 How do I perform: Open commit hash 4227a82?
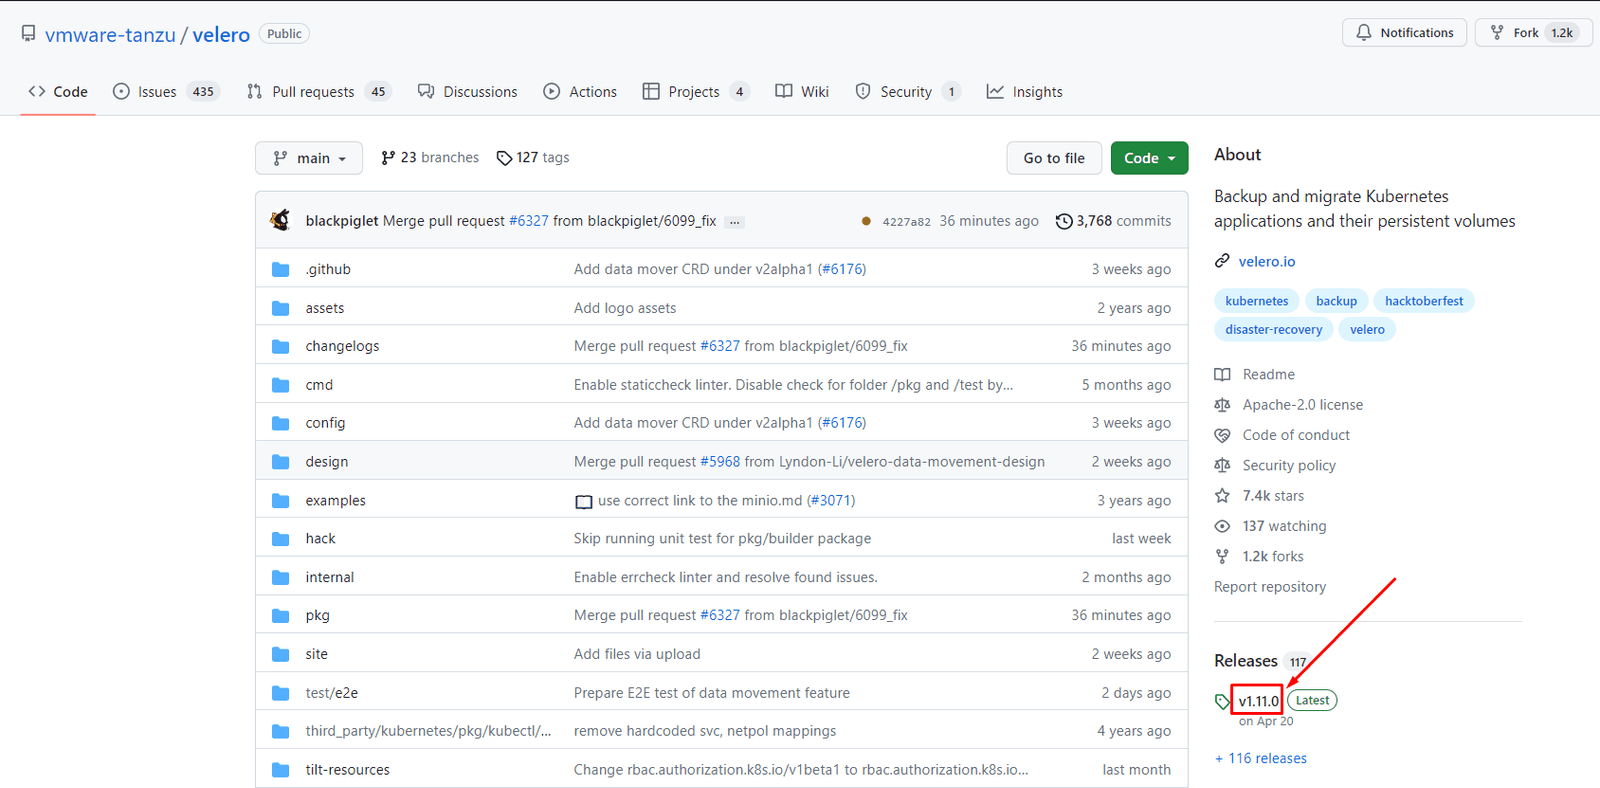coord(907,222)
